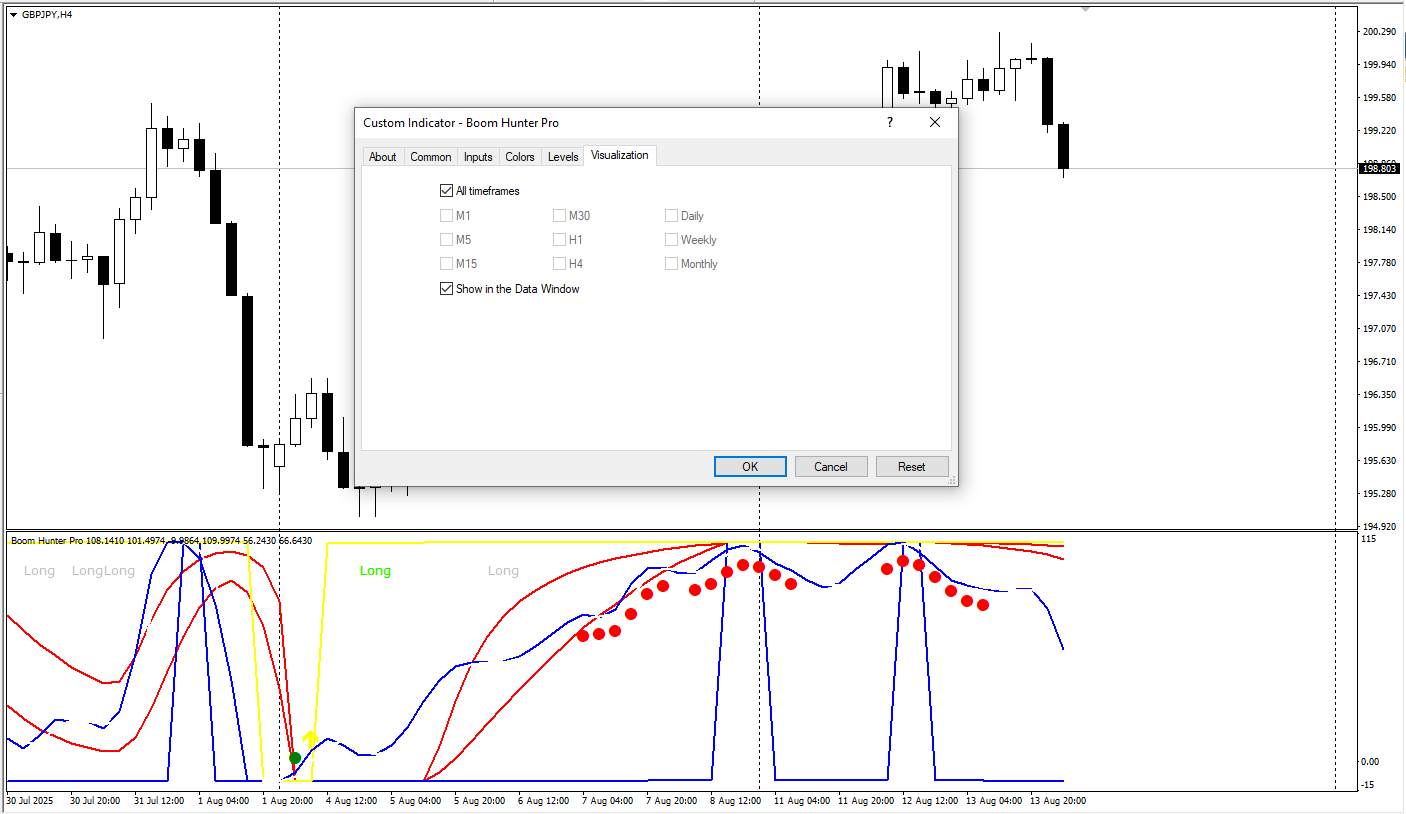The width and height of the screenshot is (1406, 814).
Task: Close the Custom Indicator dialog
Action: click(x=935, y=123)
